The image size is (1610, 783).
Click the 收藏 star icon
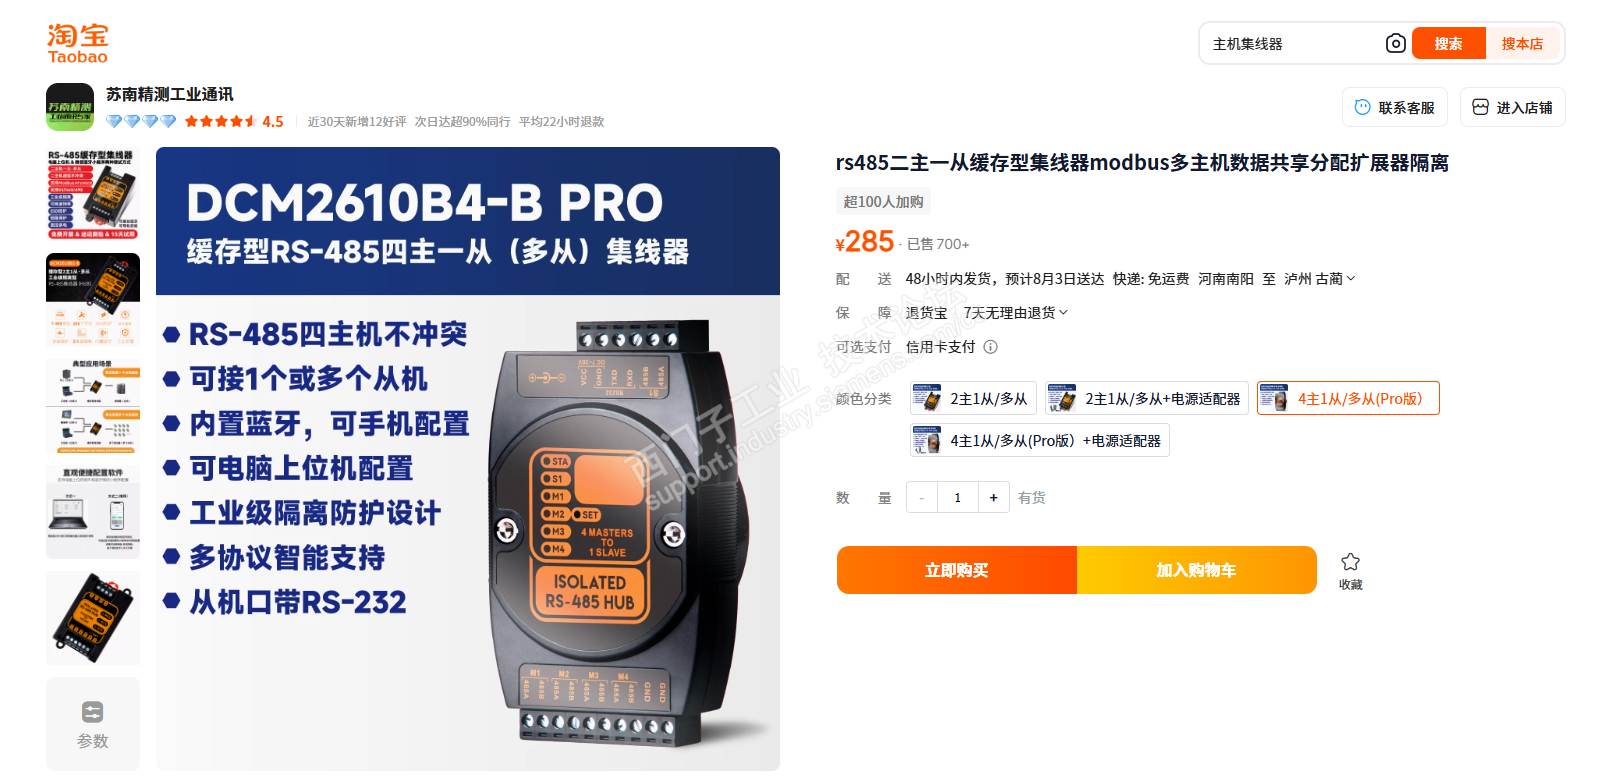tap(1350, 562)
